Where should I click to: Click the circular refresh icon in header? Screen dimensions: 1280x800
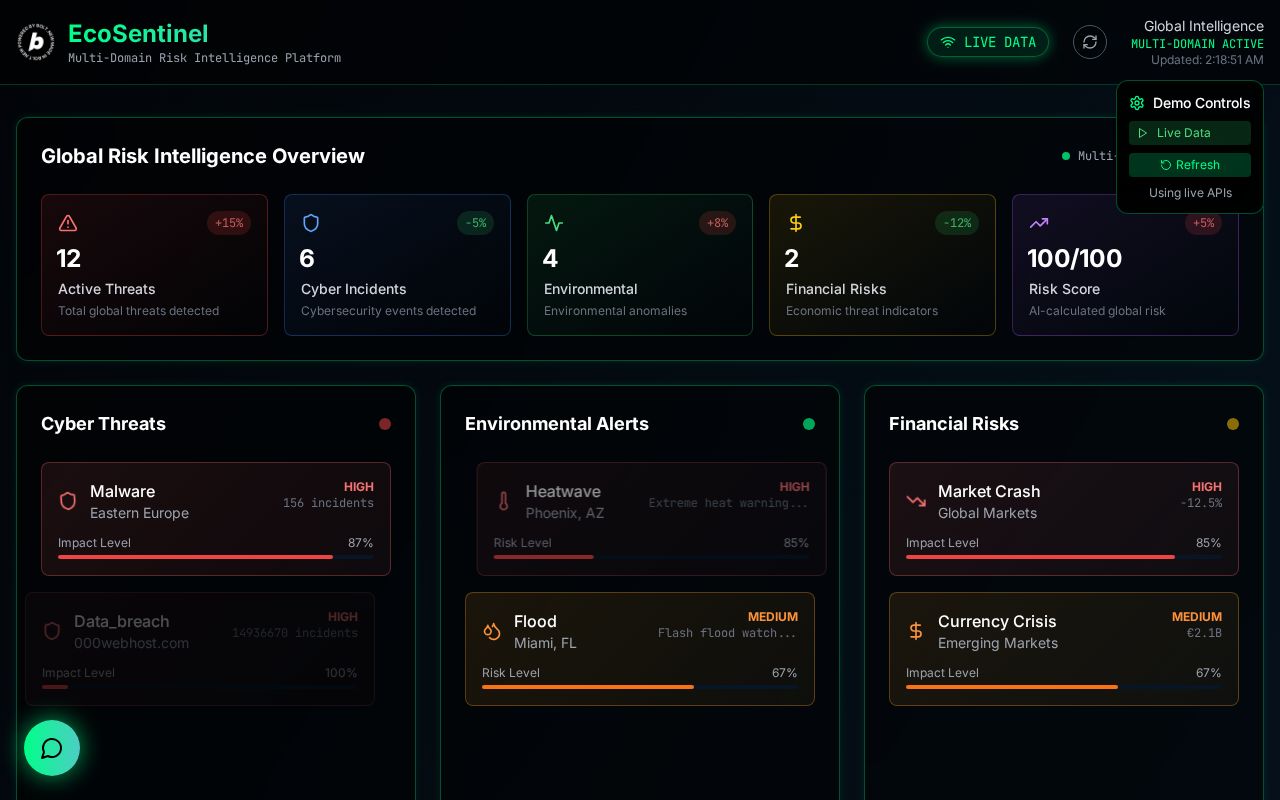coord(1090,42)
